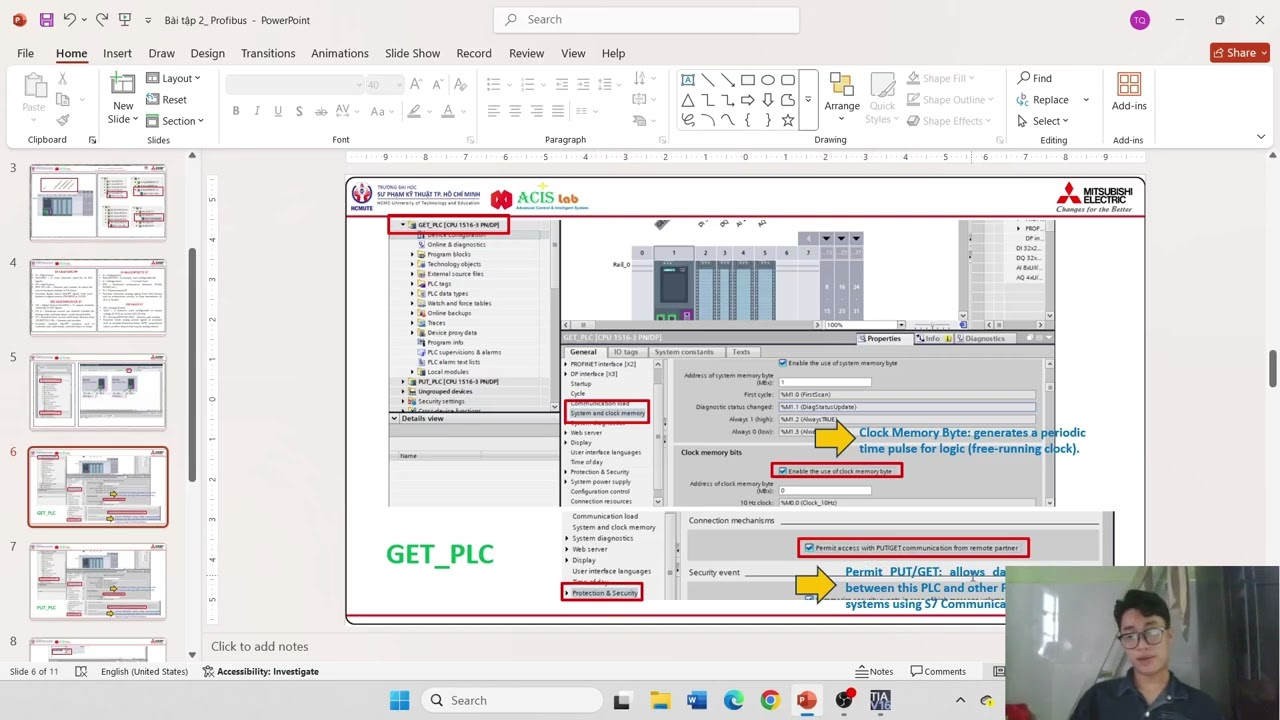The width and height of the screenshot is (1280, 720).
Task: Open the account profile TQ badge
Action: click(x=1139, y=20)
